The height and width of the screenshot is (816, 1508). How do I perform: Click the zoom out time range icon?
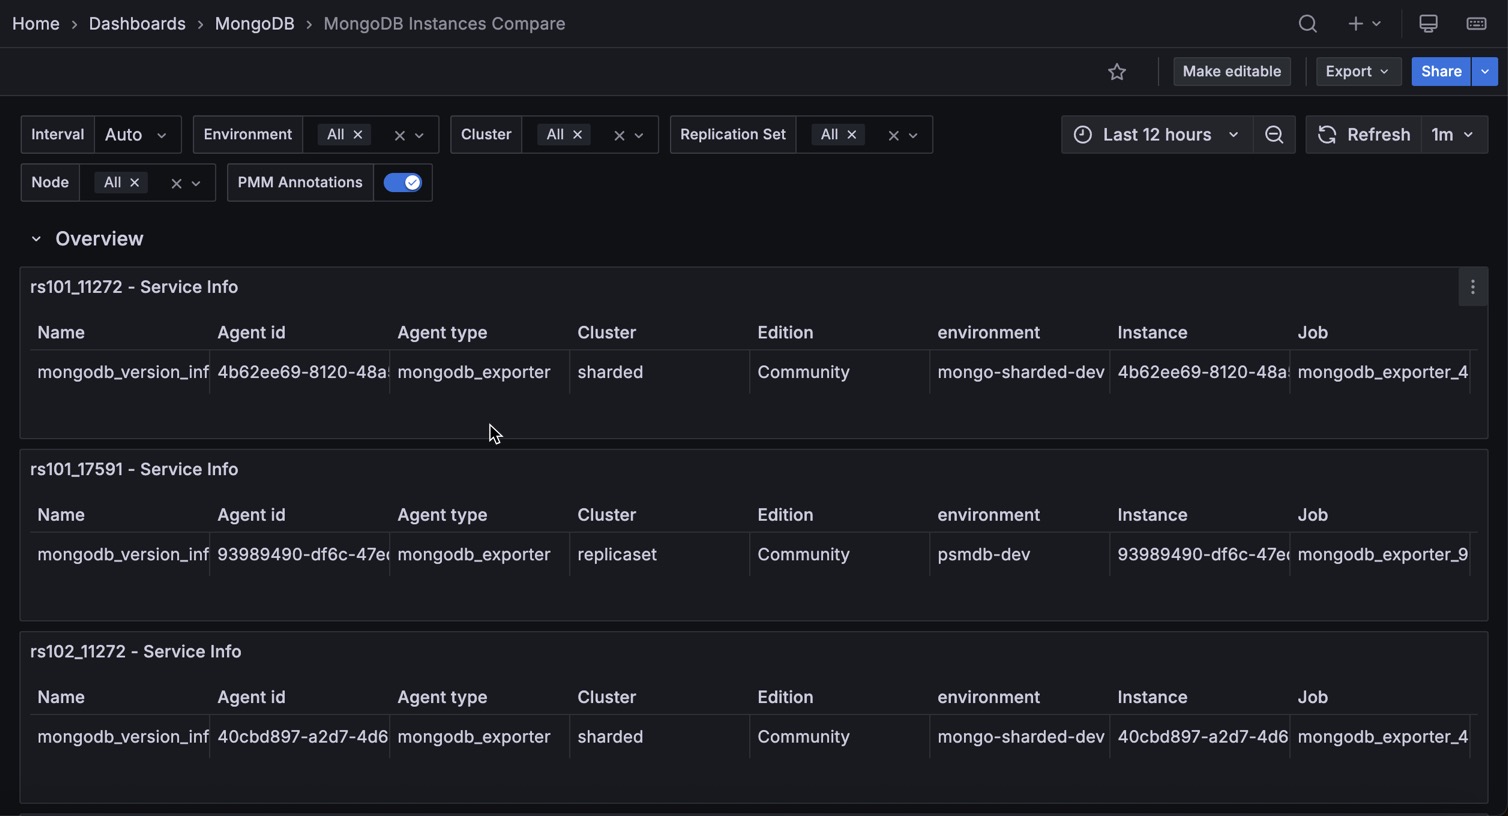[1273, 135]
